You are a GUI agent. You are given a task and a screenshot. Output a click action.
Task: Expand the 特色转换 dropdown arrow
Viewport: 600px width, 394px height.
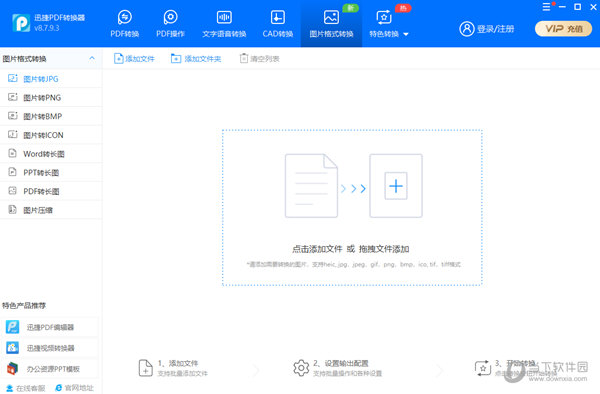406,34
